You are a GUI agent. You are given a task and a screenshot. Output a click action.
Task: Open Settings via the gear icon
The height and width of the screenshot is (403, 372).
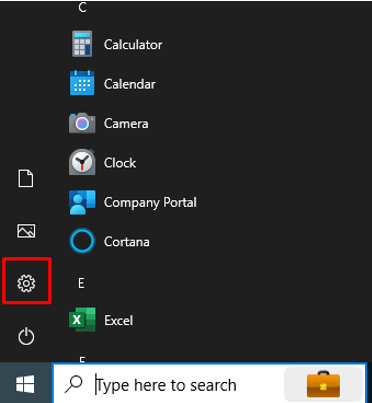pos(26,283)
